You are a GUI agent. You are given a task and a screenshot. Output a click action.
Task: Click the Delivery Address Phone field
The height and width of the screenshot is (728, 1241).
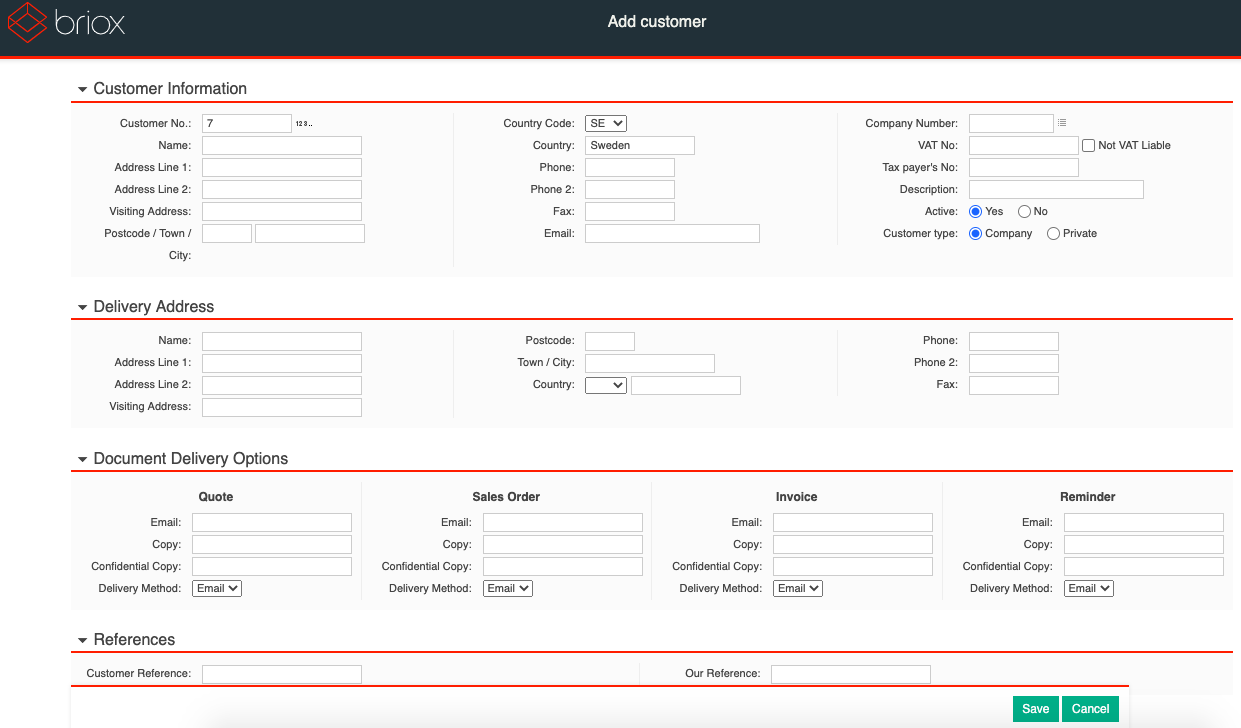tap(1014, 341)
